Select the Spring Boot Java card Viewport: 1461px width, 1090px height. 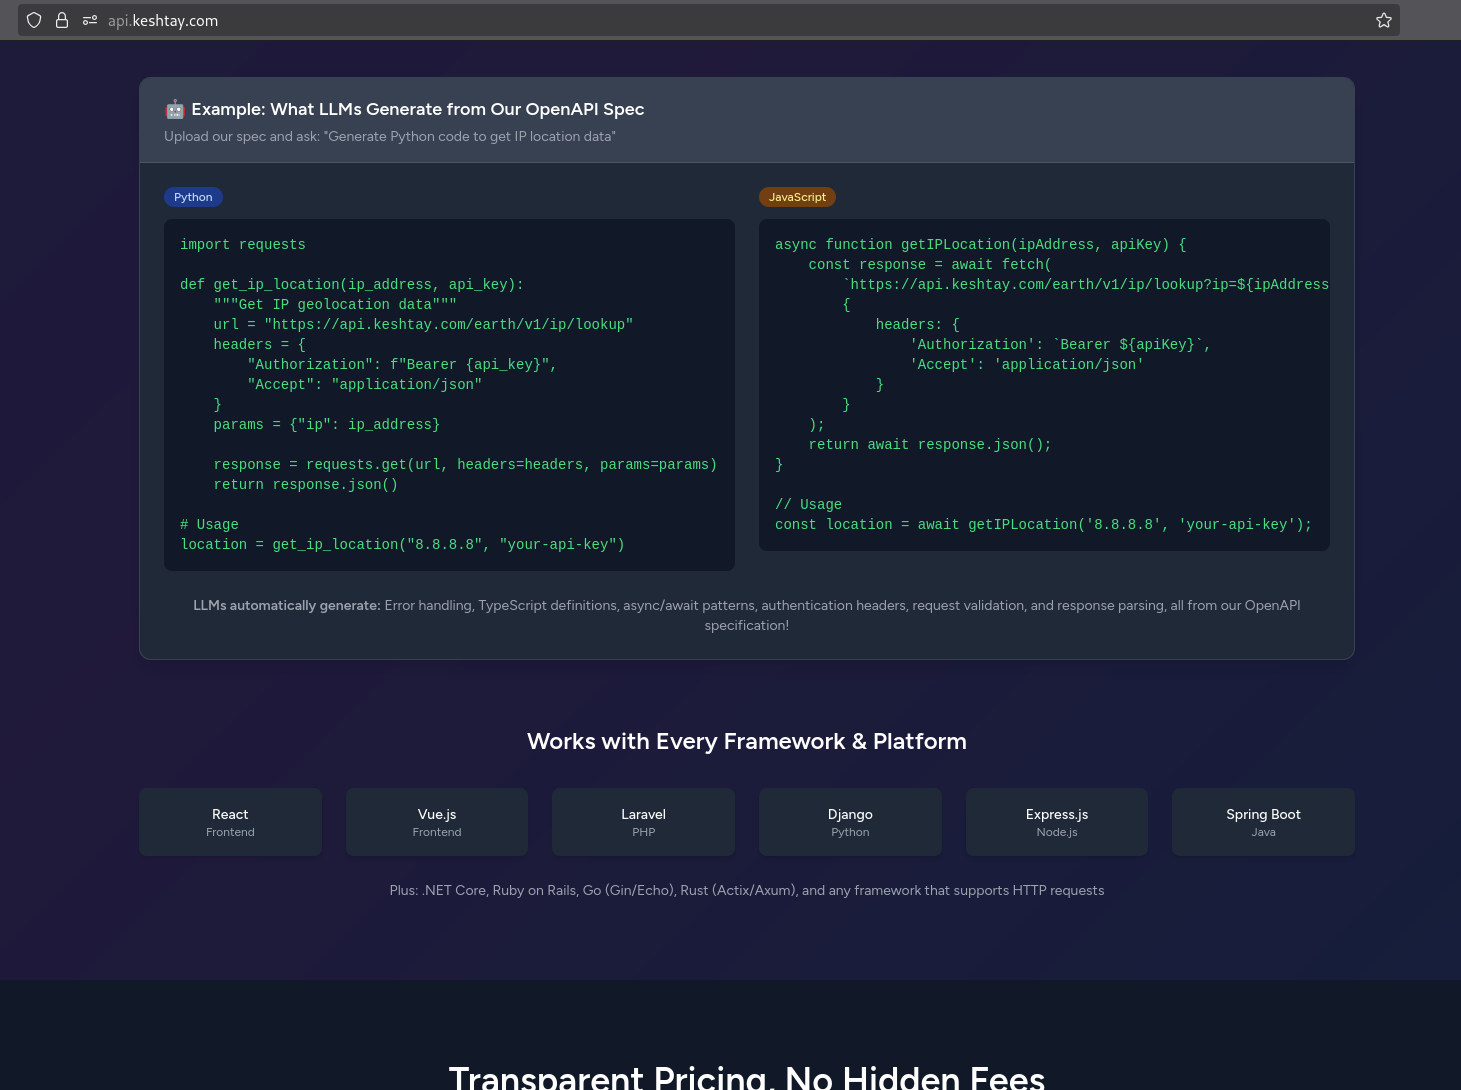tap(1263, 821)
